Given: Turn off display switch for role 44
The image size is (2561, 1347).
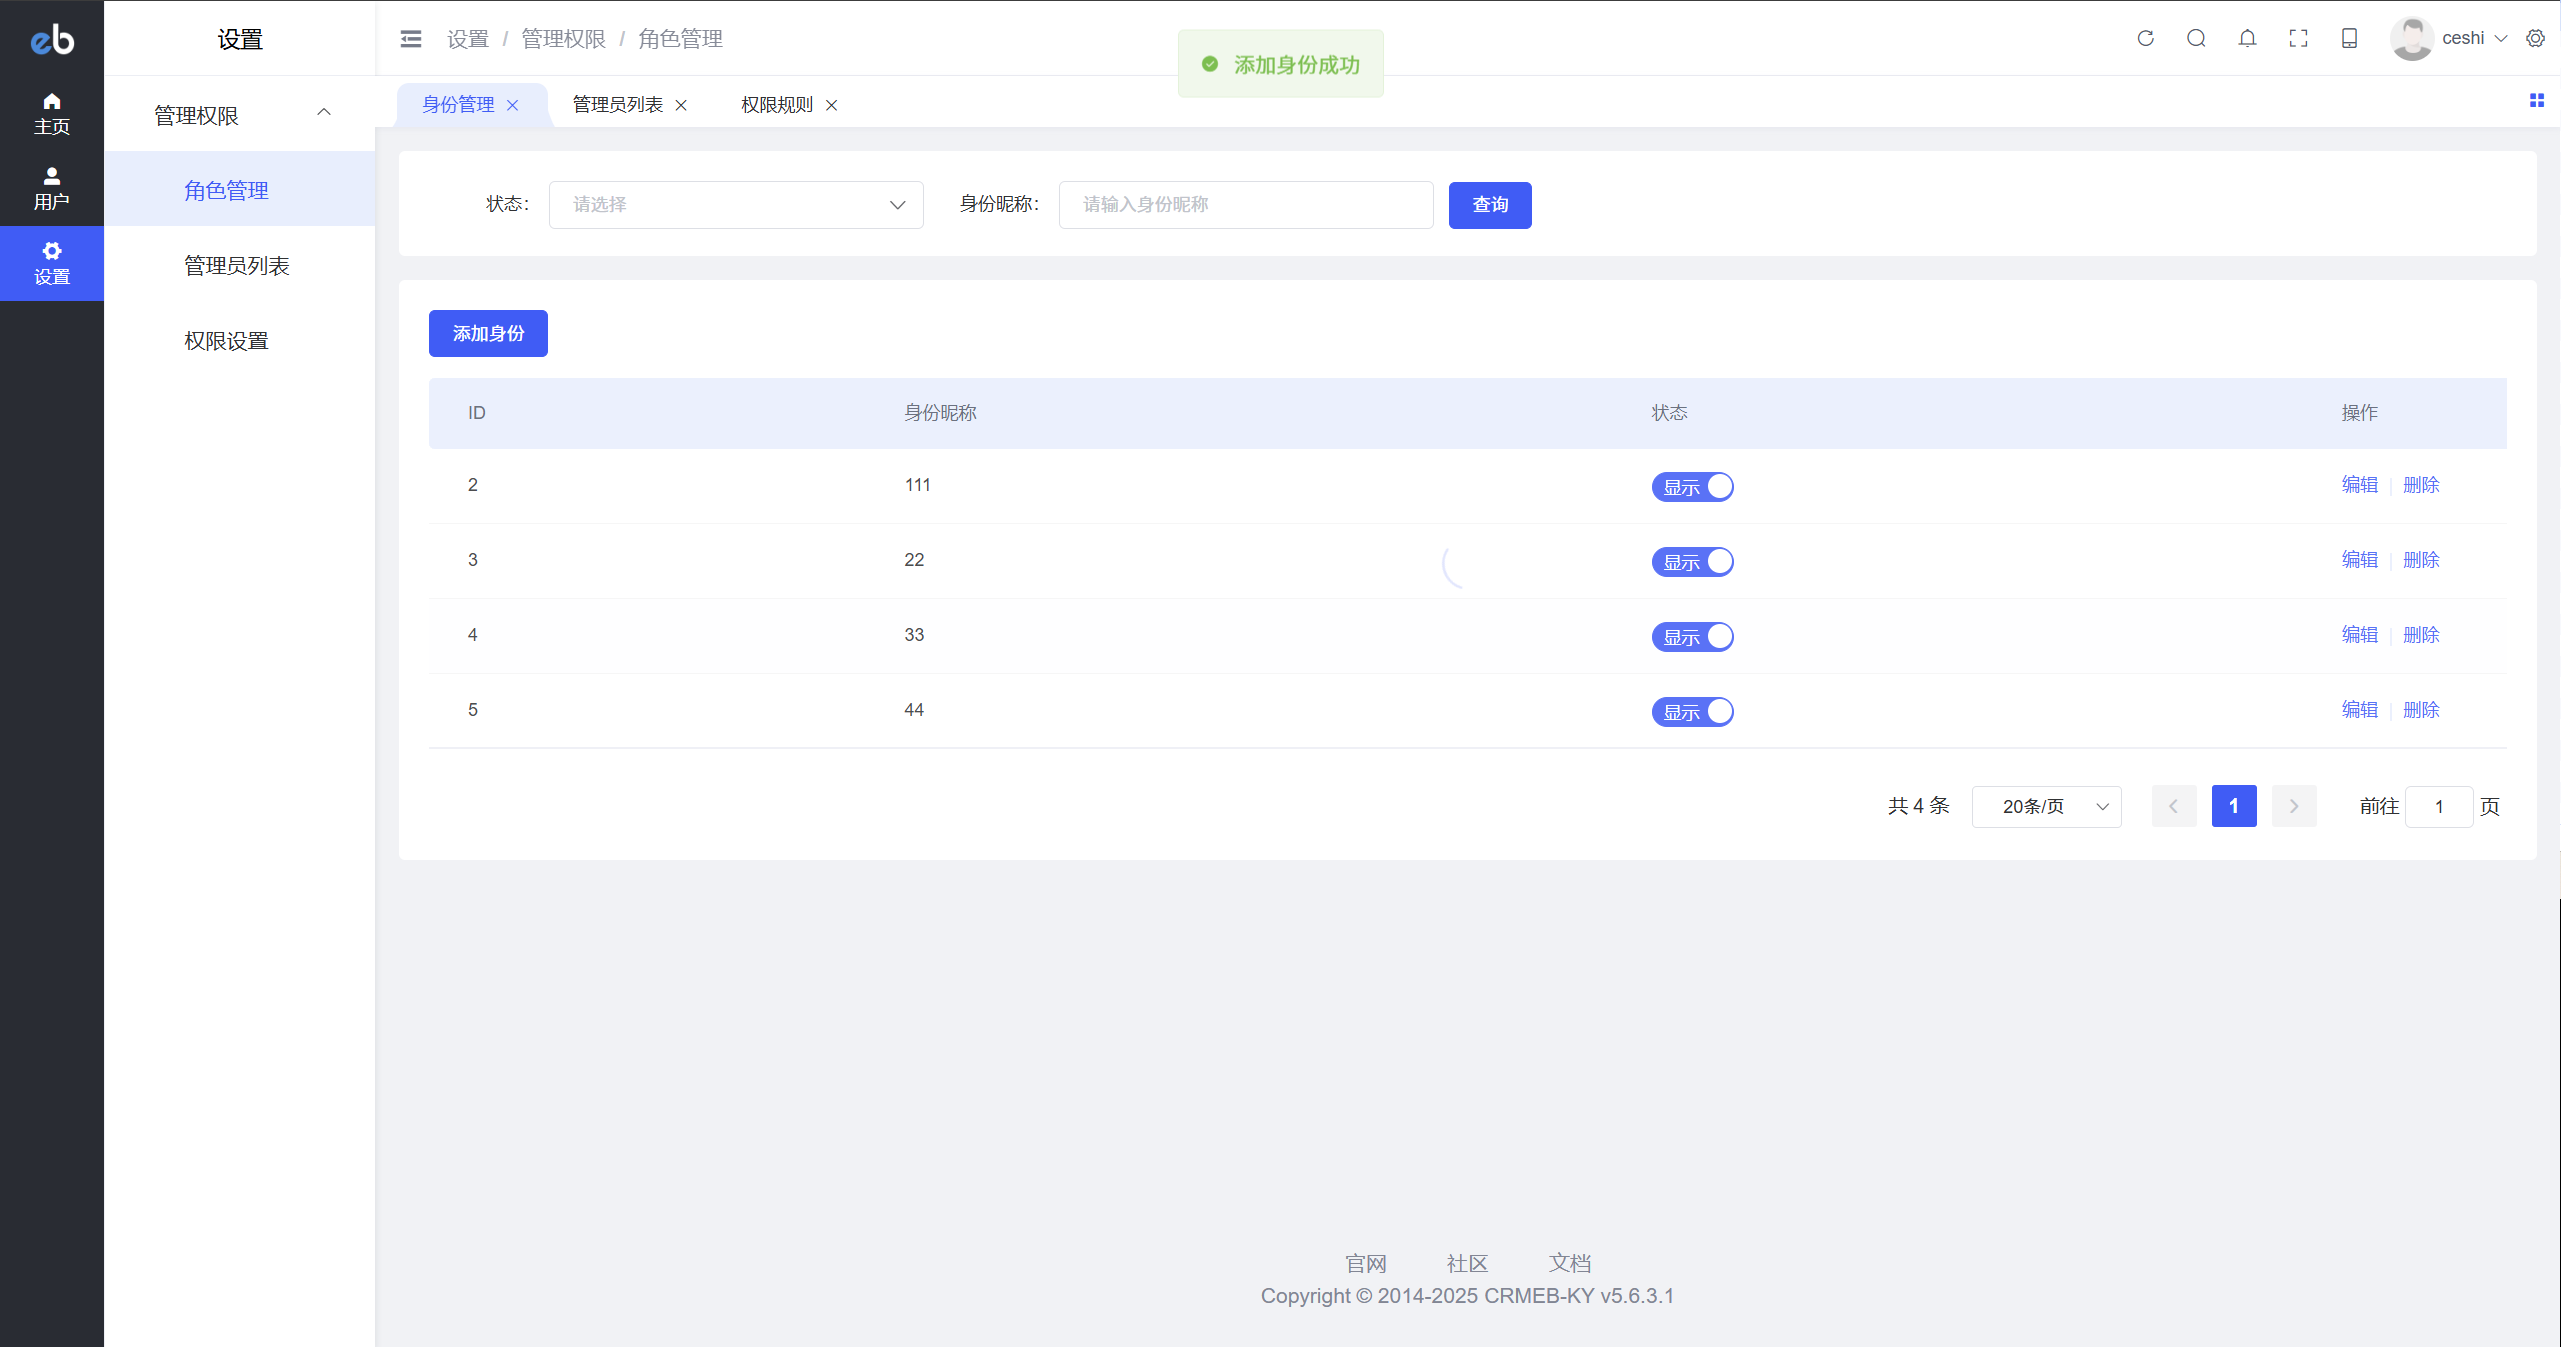Looking at the screenshot, I should point(1692,712).
